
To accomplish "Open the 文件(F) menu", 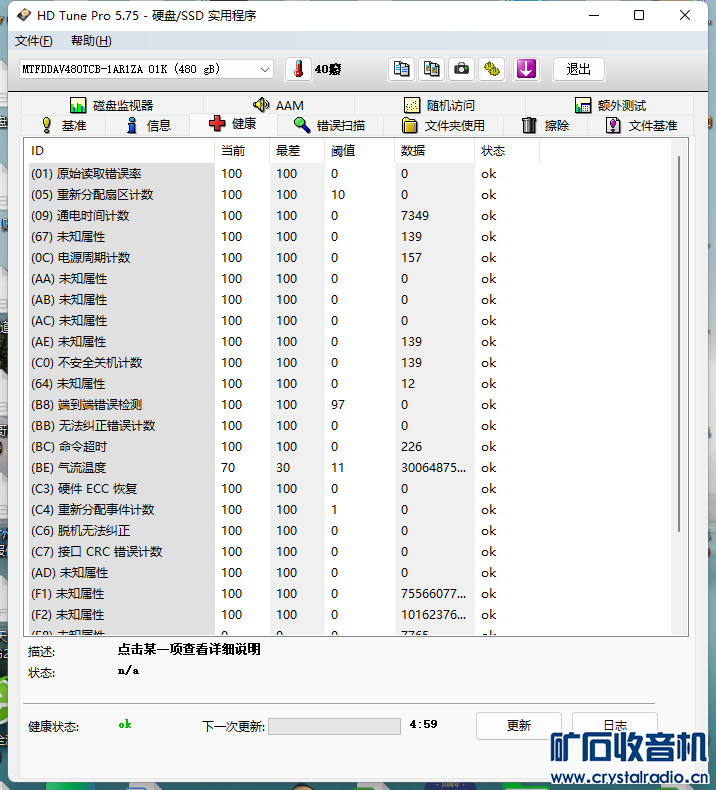I will coord(33,41).
